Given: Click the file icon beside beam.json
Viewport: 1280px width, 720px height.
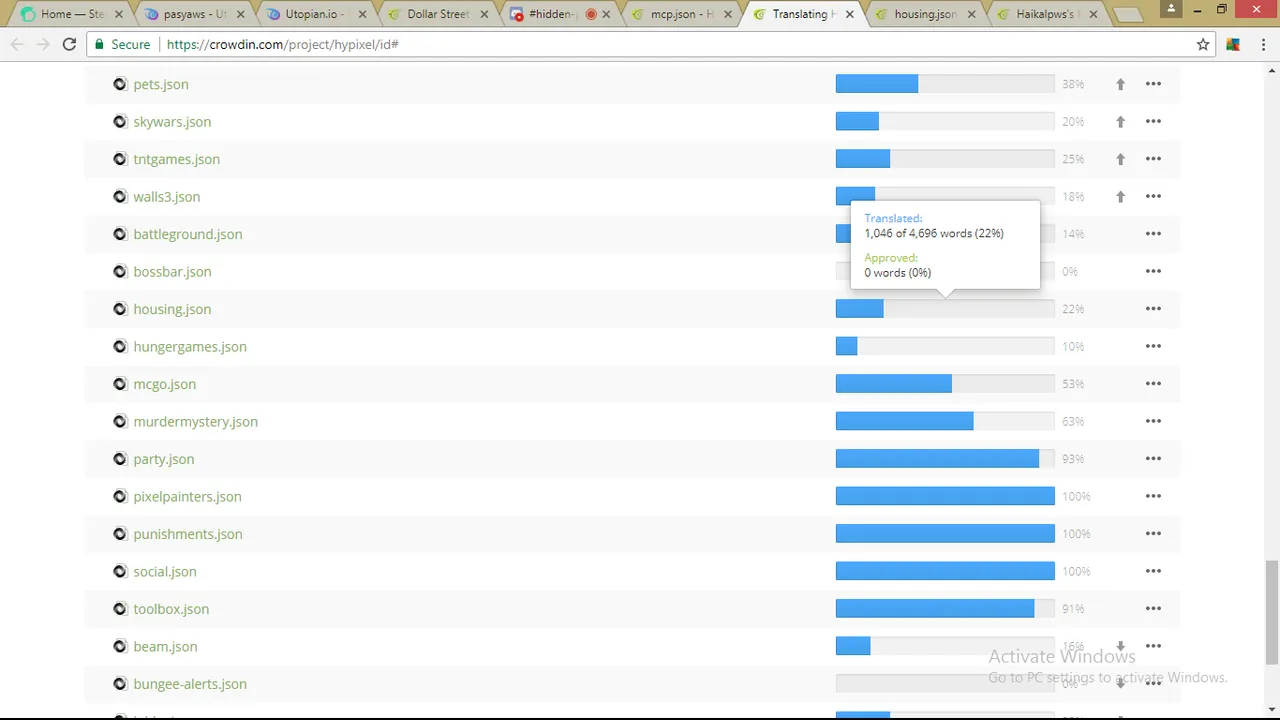Looking at the screenshot, I should [x=120, y=647].
